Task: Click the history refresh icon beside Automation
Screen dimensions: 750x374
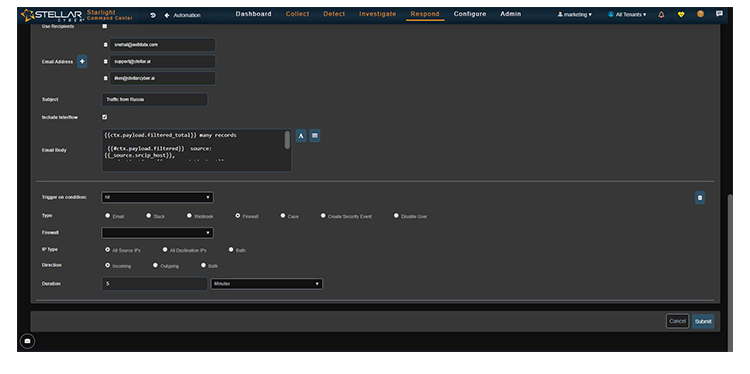Action: 153,15
